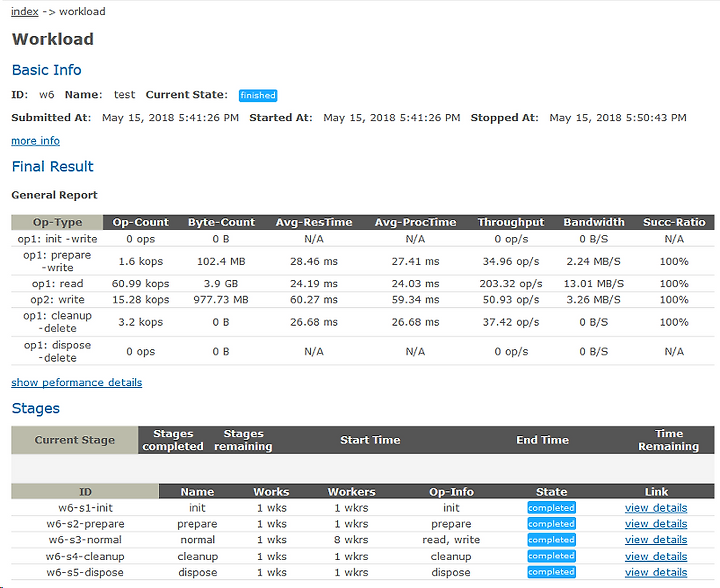Click the Stages completed header
The height and width of the screenshot is (588, 720).
tap(173, 440)
